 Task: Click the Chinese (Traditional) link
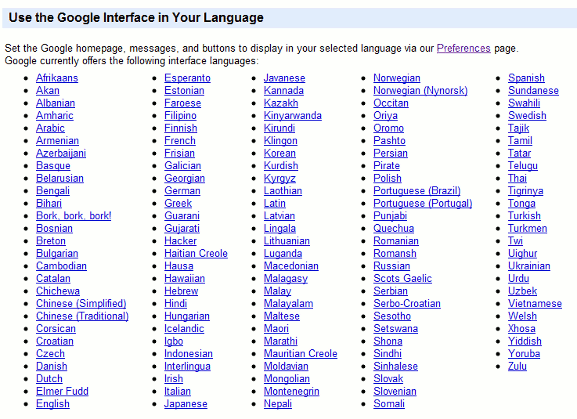(82, 316)
